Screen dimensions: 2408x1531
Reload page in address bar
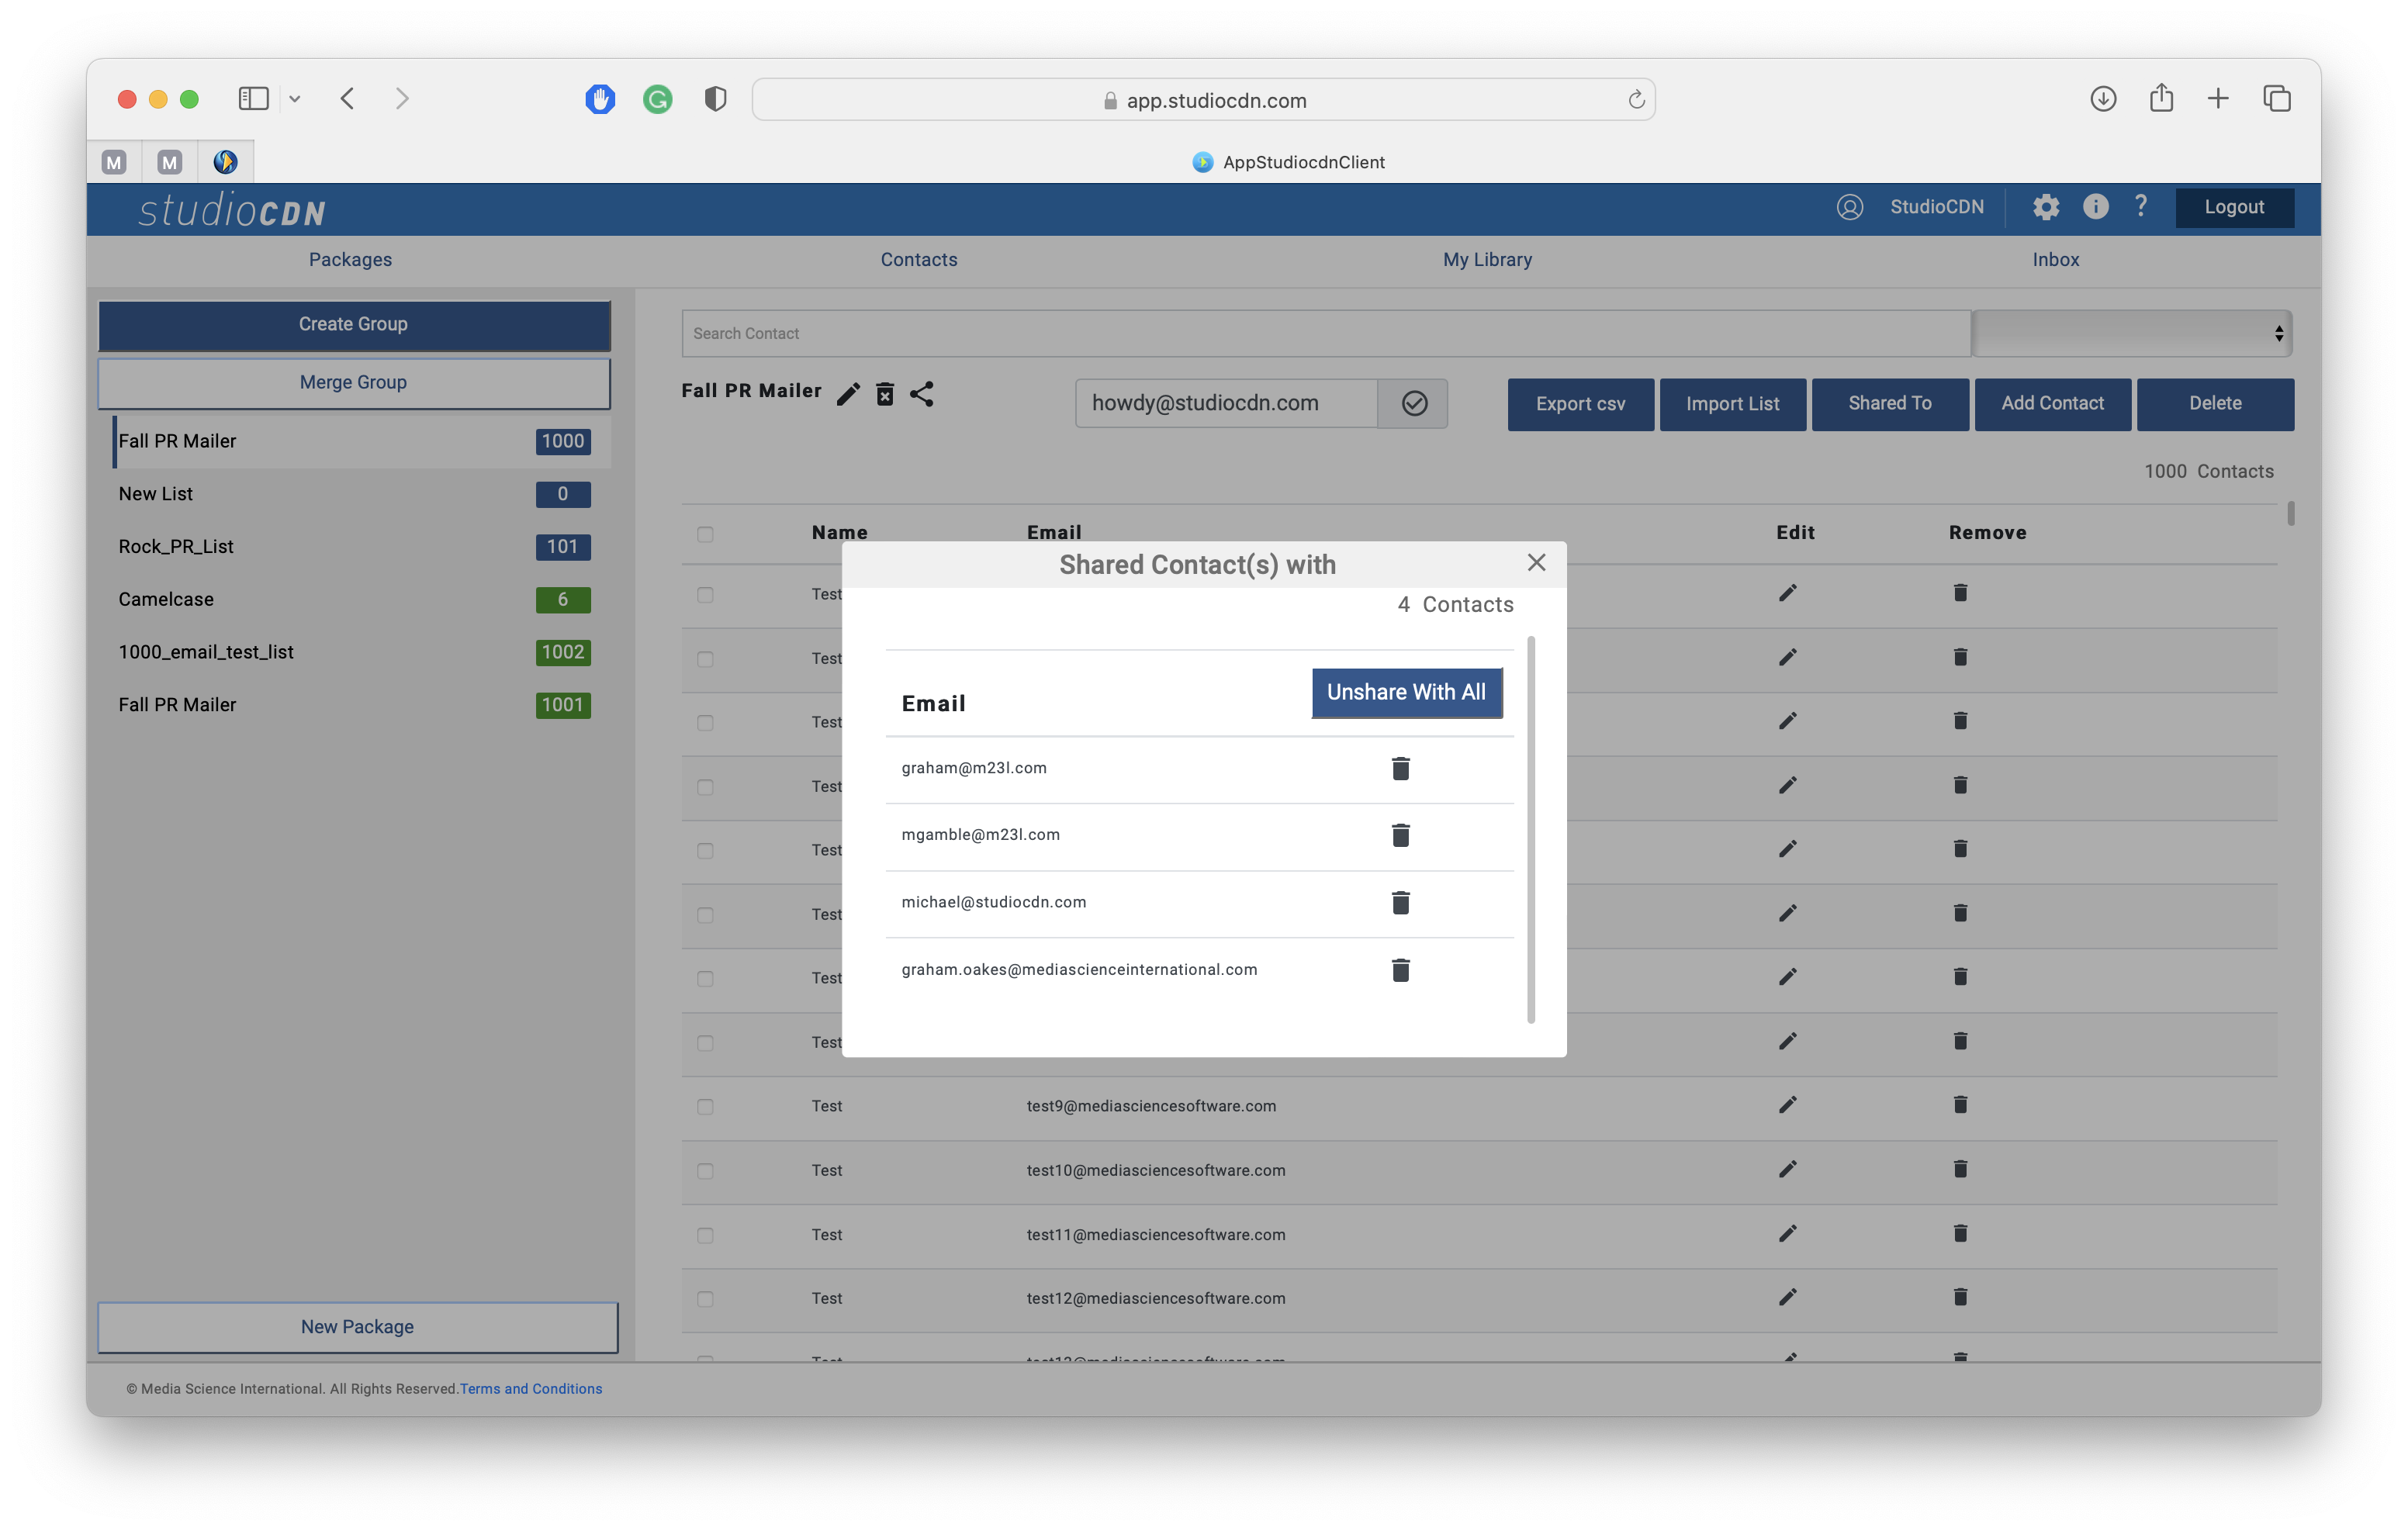(x=1636, y=100)
